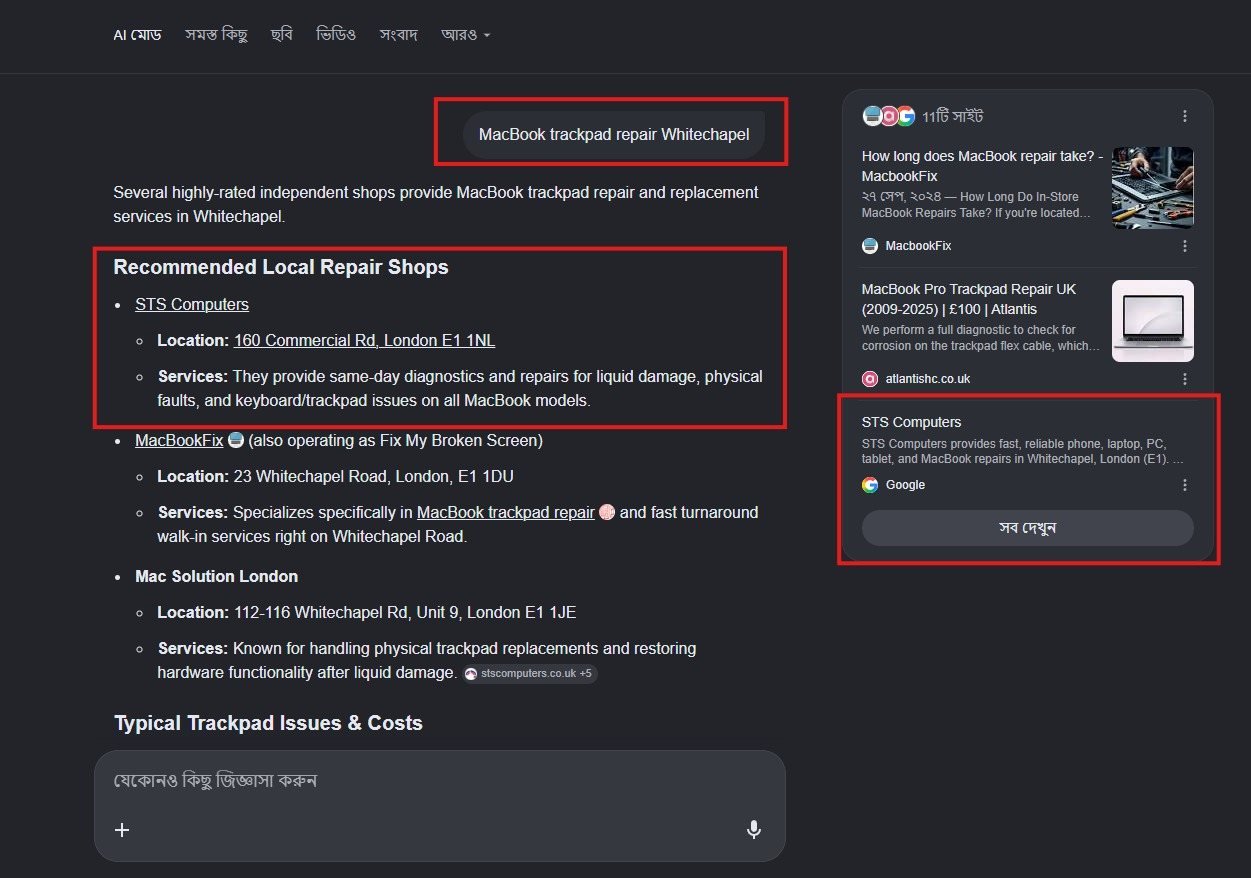Click the সব দেখুন button
This screenshot has height=878, width=1251.
(1027, 528)
